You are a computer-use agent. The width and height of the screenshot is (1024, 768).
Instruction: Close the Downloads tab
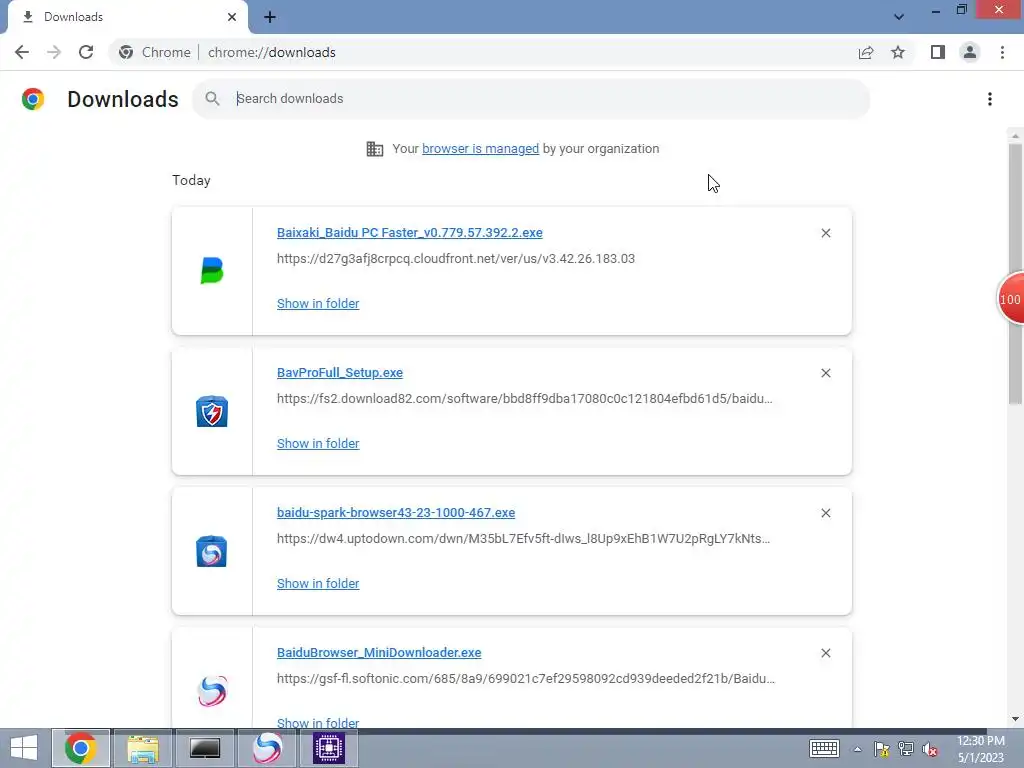tap(232, 17)
